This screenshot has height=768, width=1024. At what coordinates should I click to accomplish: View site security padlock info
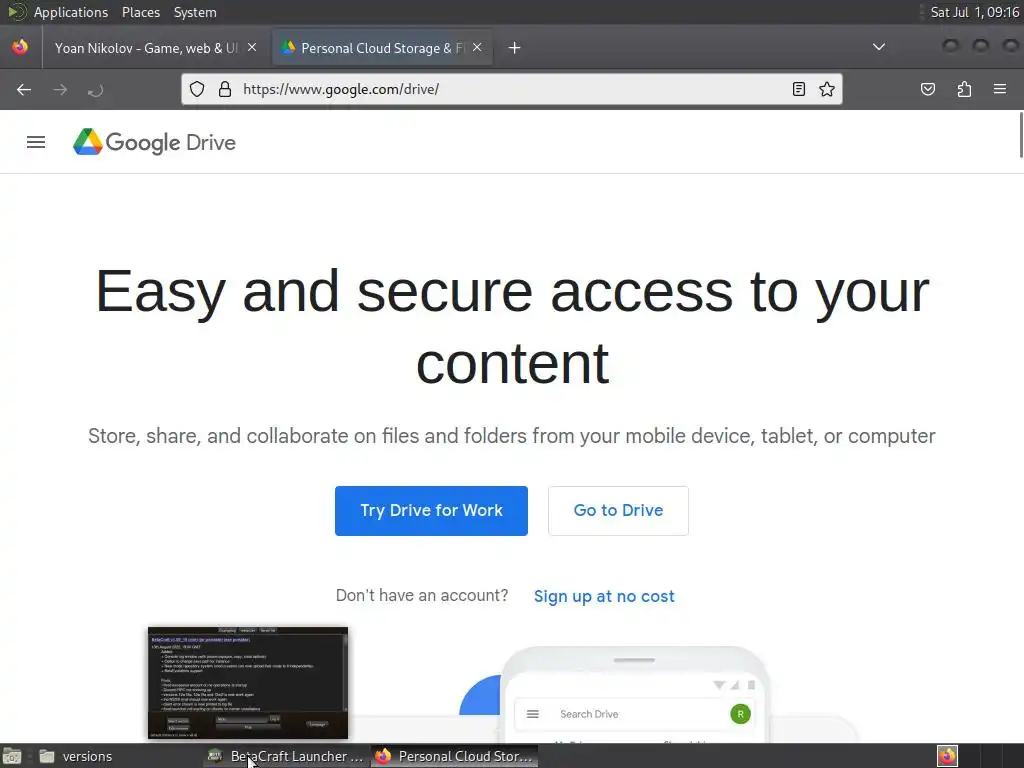(225, 89)
